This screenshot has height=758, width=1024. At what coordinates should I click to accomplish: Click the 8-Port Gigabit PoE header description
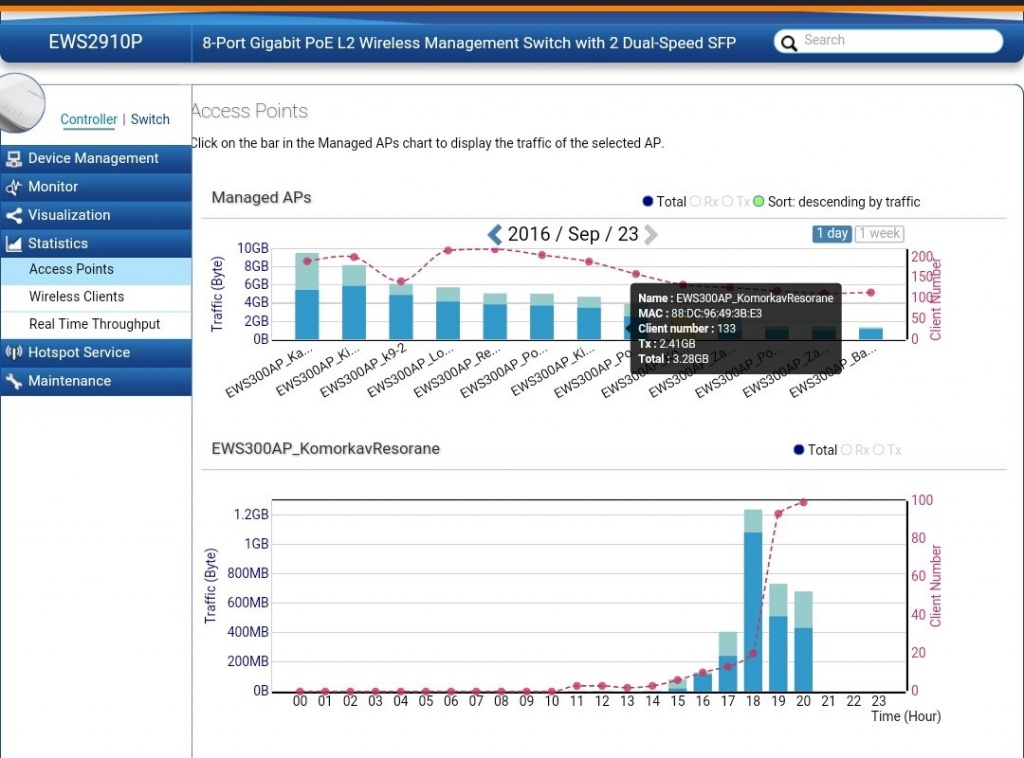click(469, 43)
